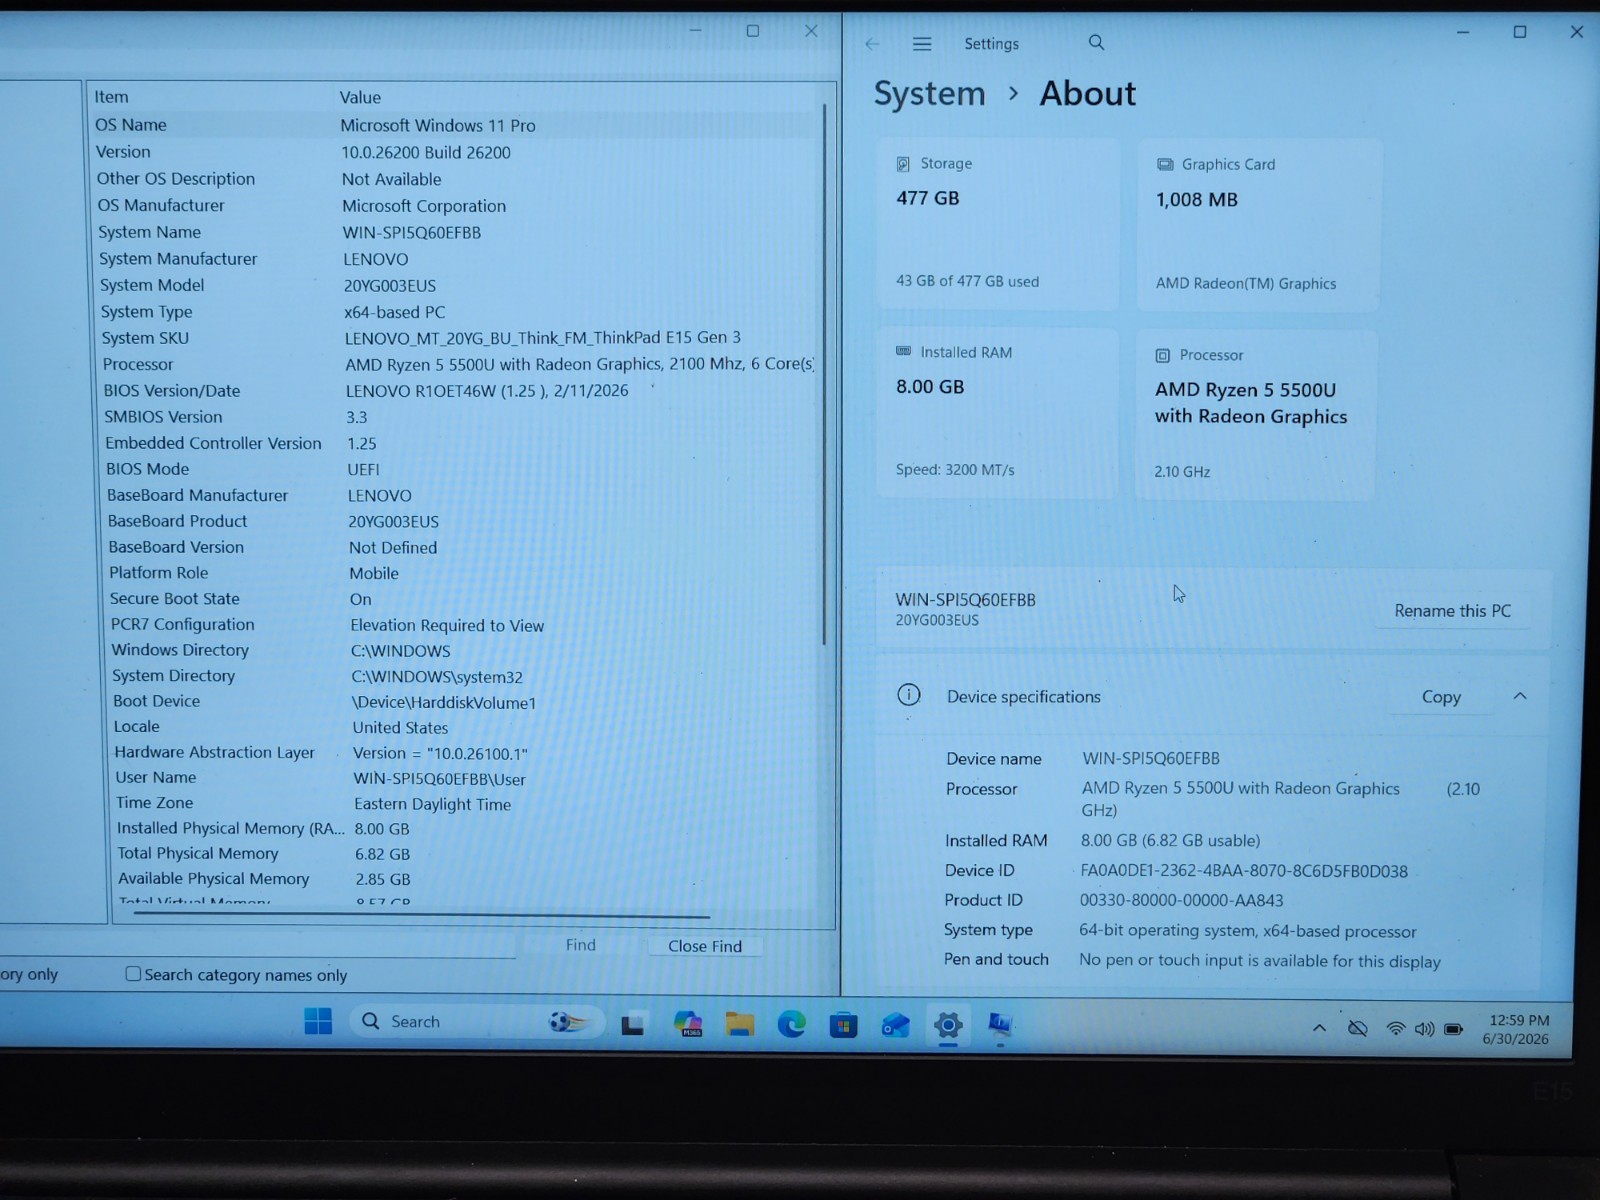Click the soccer ball search highlight icon

point(570,1022)
